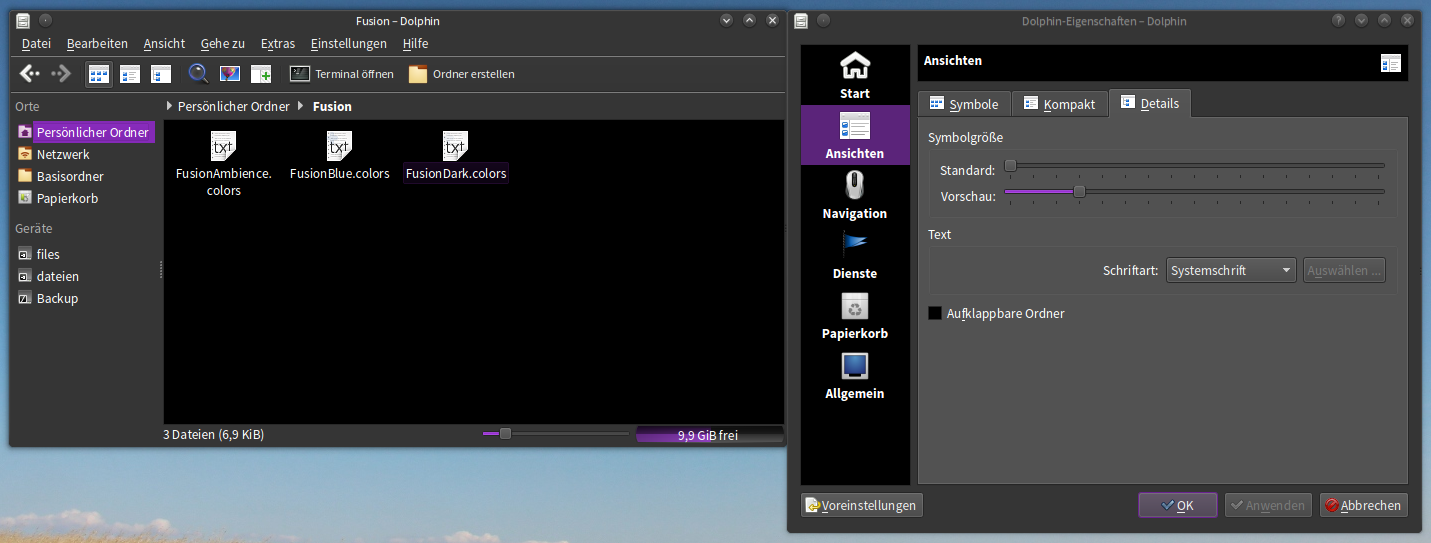
Task: Click the Vorschau size slider
Action: point(1194,191)
